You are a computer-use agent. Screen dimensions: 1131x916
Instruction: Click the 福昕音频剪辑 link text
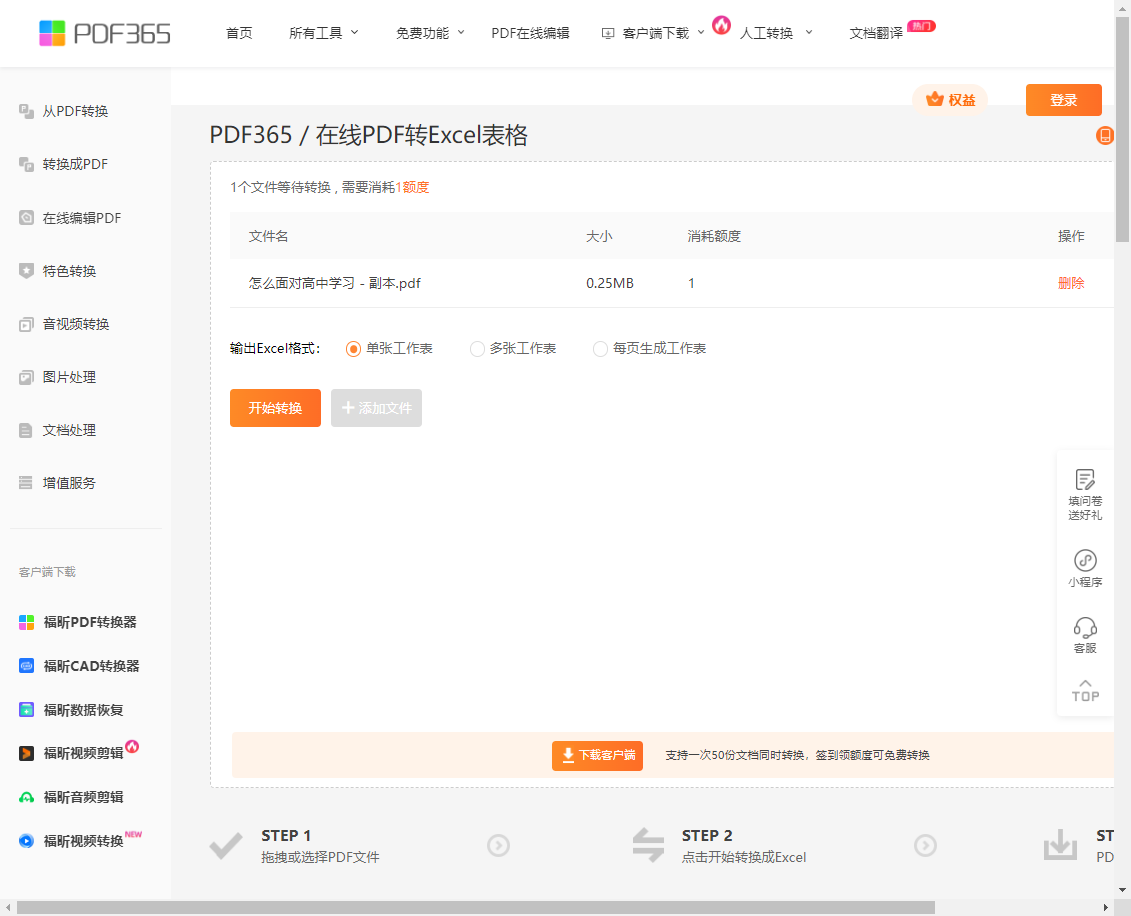point(84,797)
